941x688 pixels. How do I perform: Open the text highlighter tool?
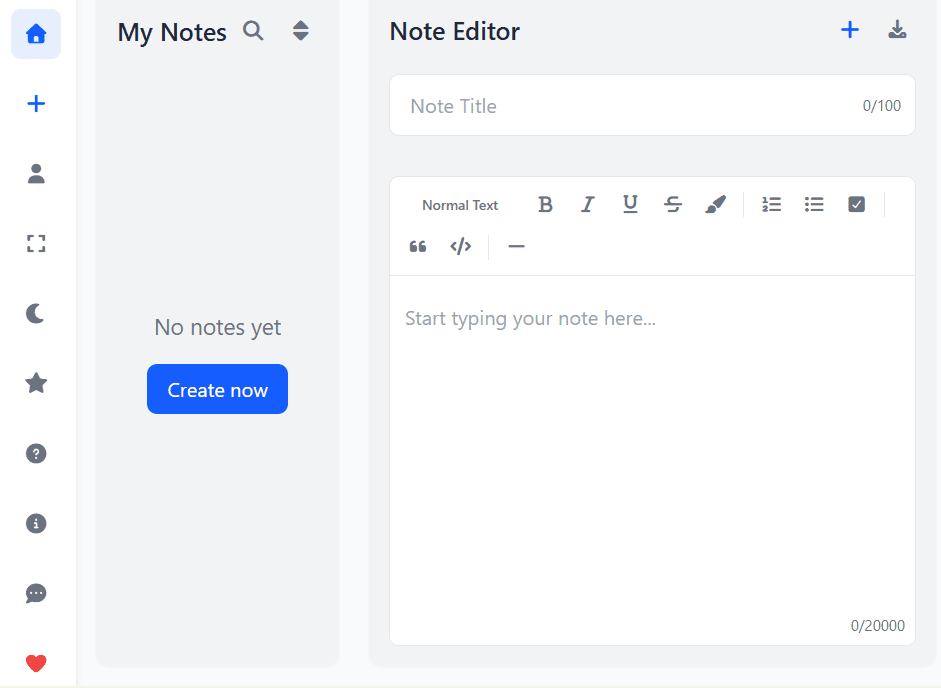715,204
